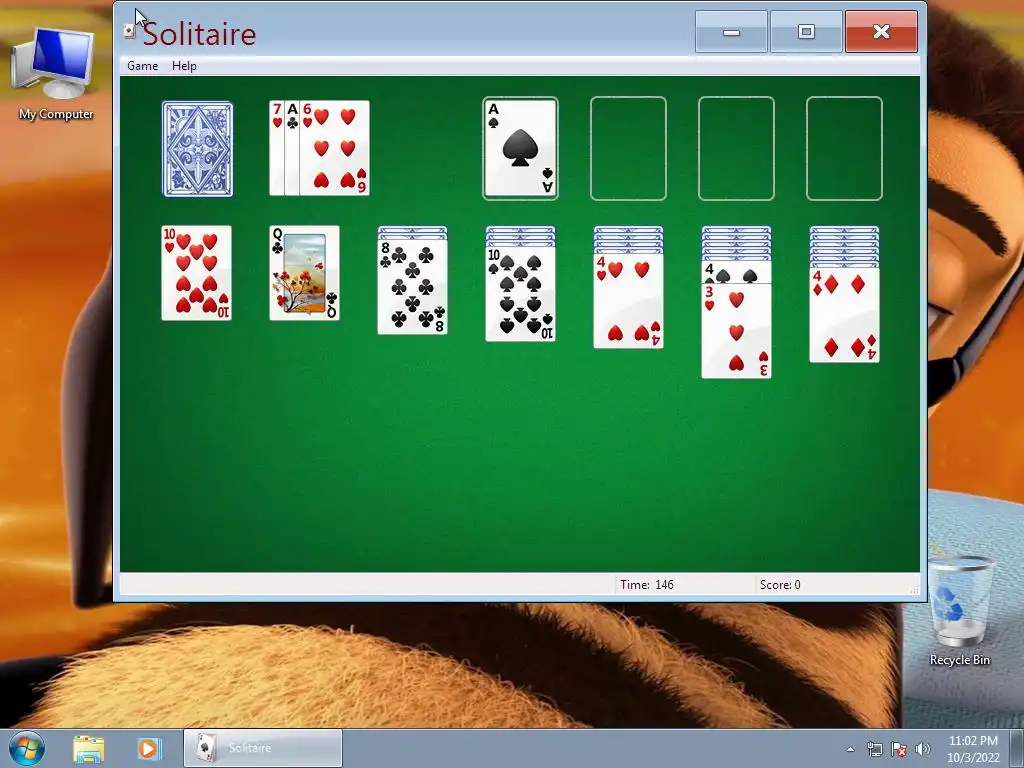The width and height of the screenshot is (1024, 768).
Task: Select the 4 of hearts card
Action: pyautogui.click(x=628, y=301)
